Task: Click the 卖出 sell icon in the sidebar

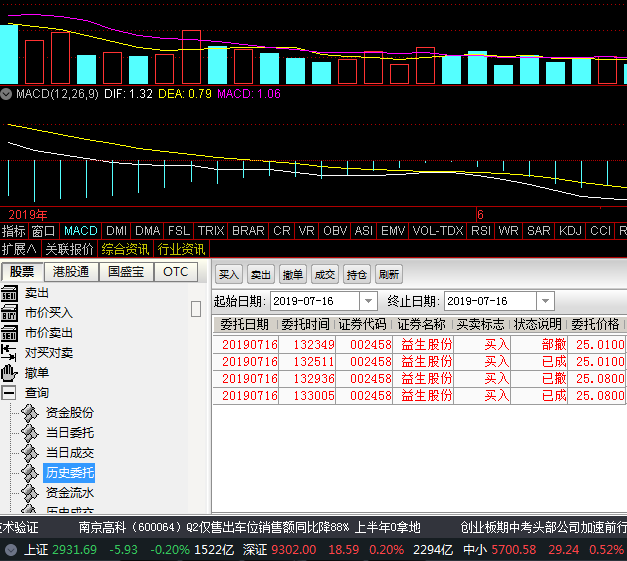Action: pos(9,293)
